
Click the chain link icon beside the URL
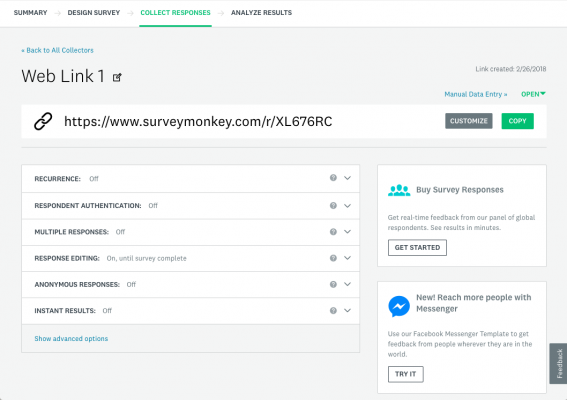click(43, 121)
